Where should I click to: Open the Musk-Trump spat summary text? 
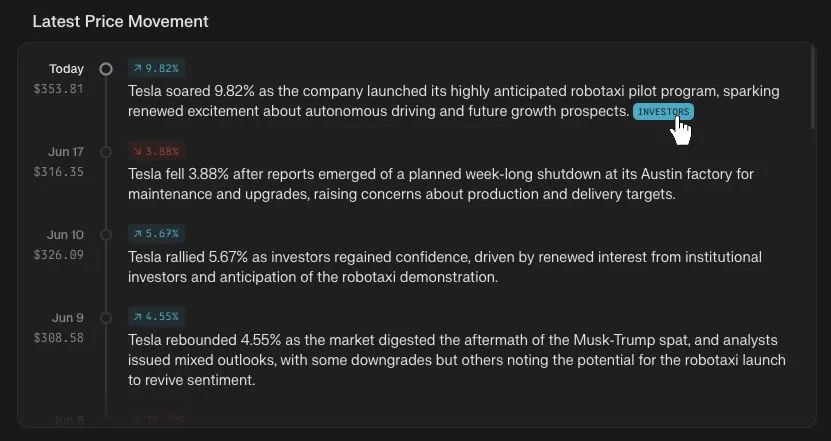point(457,360)
